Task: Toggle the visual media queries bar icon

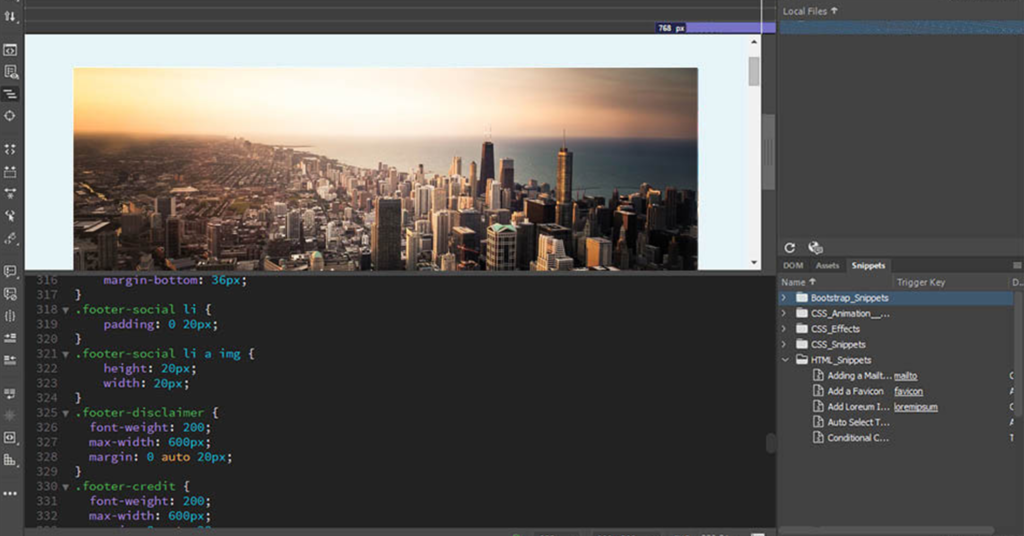Action: pyautogui.click(x=10, y=94)
